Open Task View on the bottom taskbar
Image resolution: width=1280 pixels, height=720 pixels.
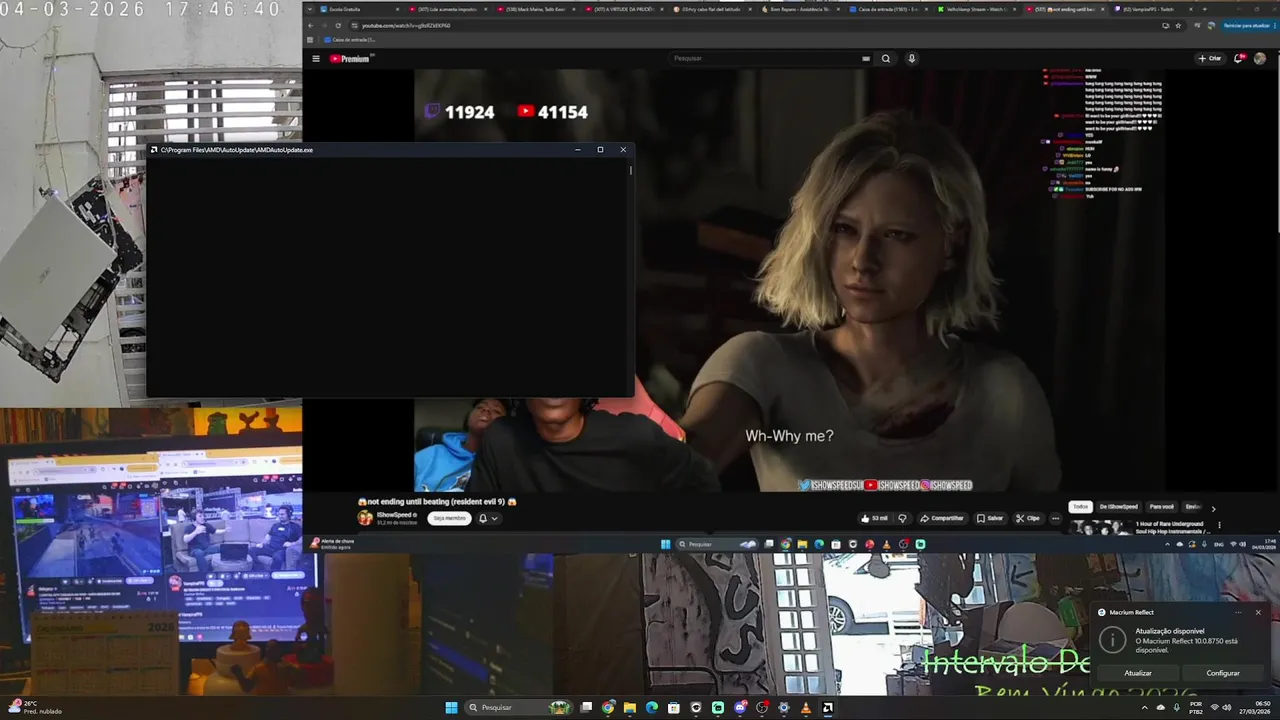[586, 707]
